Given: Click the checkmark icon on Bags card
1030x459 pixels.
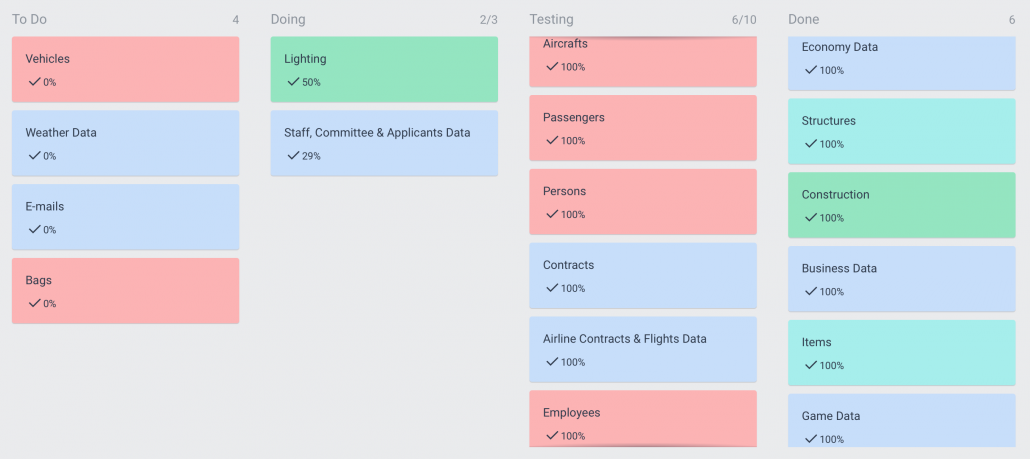Looking at the screenshot, I should click(34, 304).
